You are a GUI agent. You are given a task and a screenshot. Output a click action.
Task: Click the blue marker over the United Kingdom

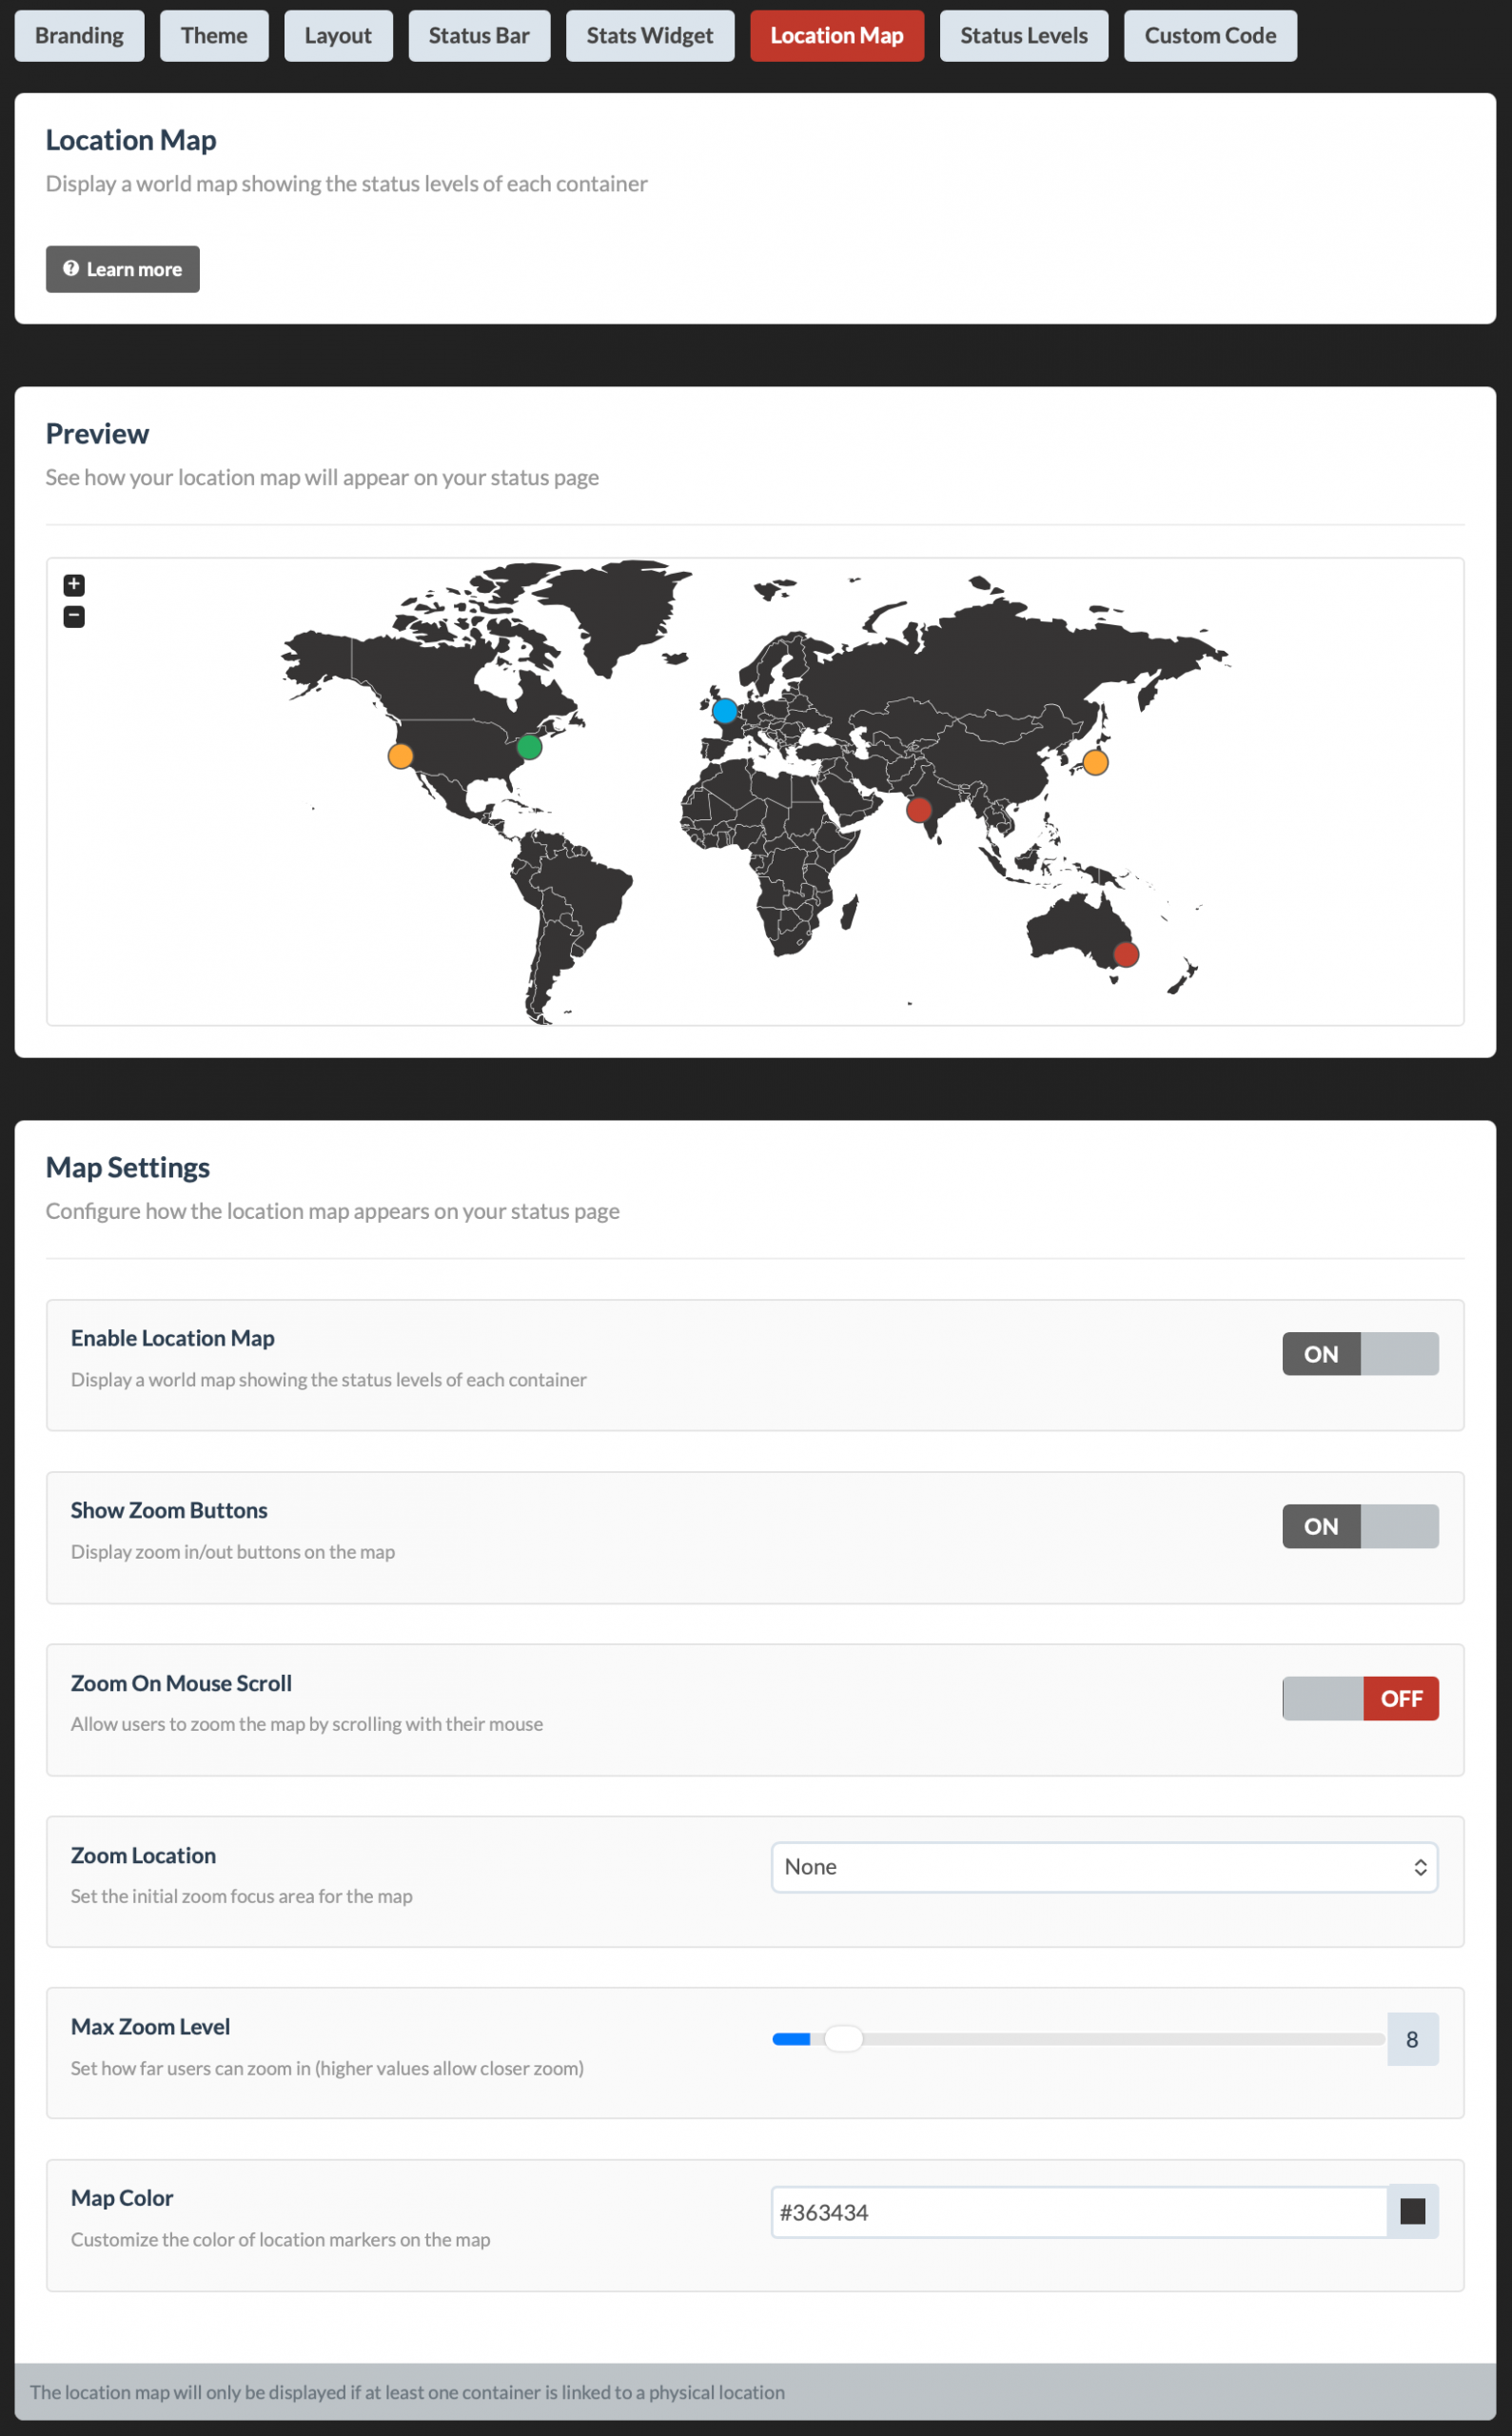[725, 711]
